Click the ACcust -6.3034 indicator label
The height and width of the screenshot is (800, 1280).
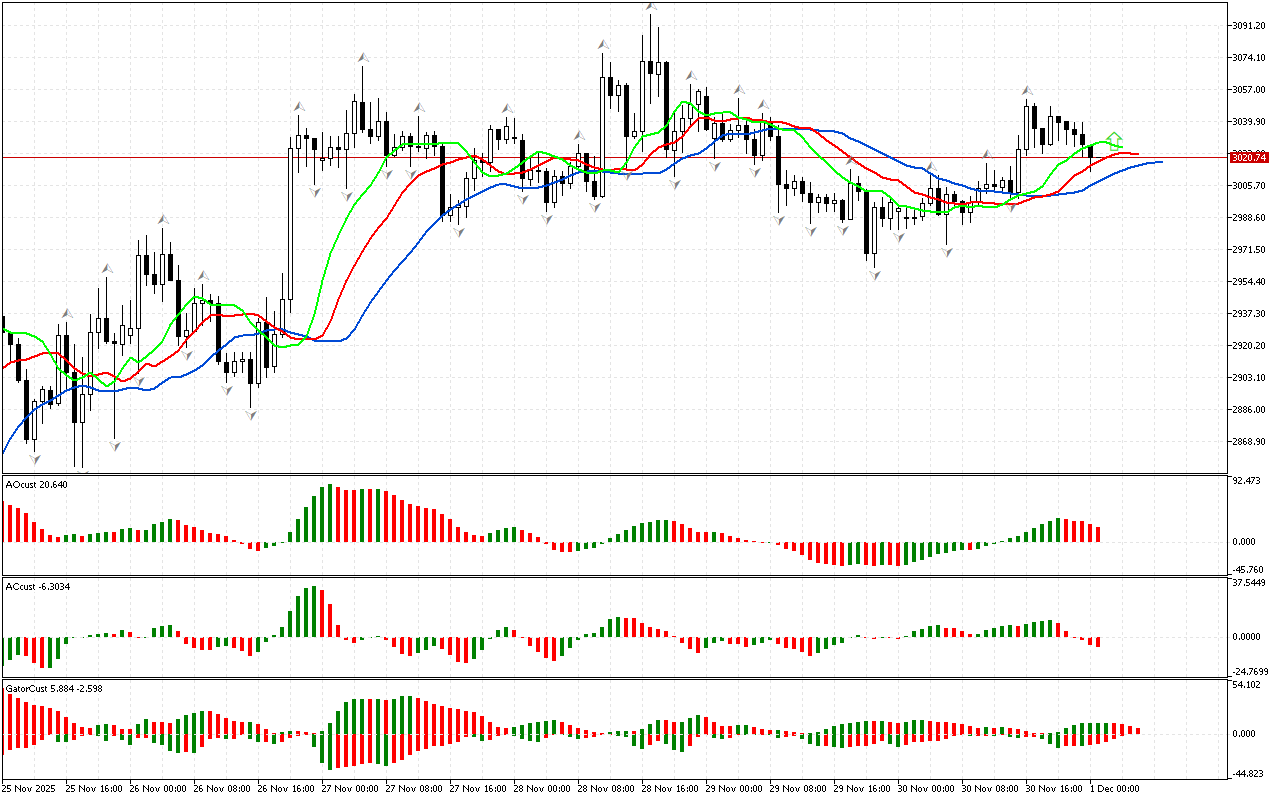[x=38, y=586]
